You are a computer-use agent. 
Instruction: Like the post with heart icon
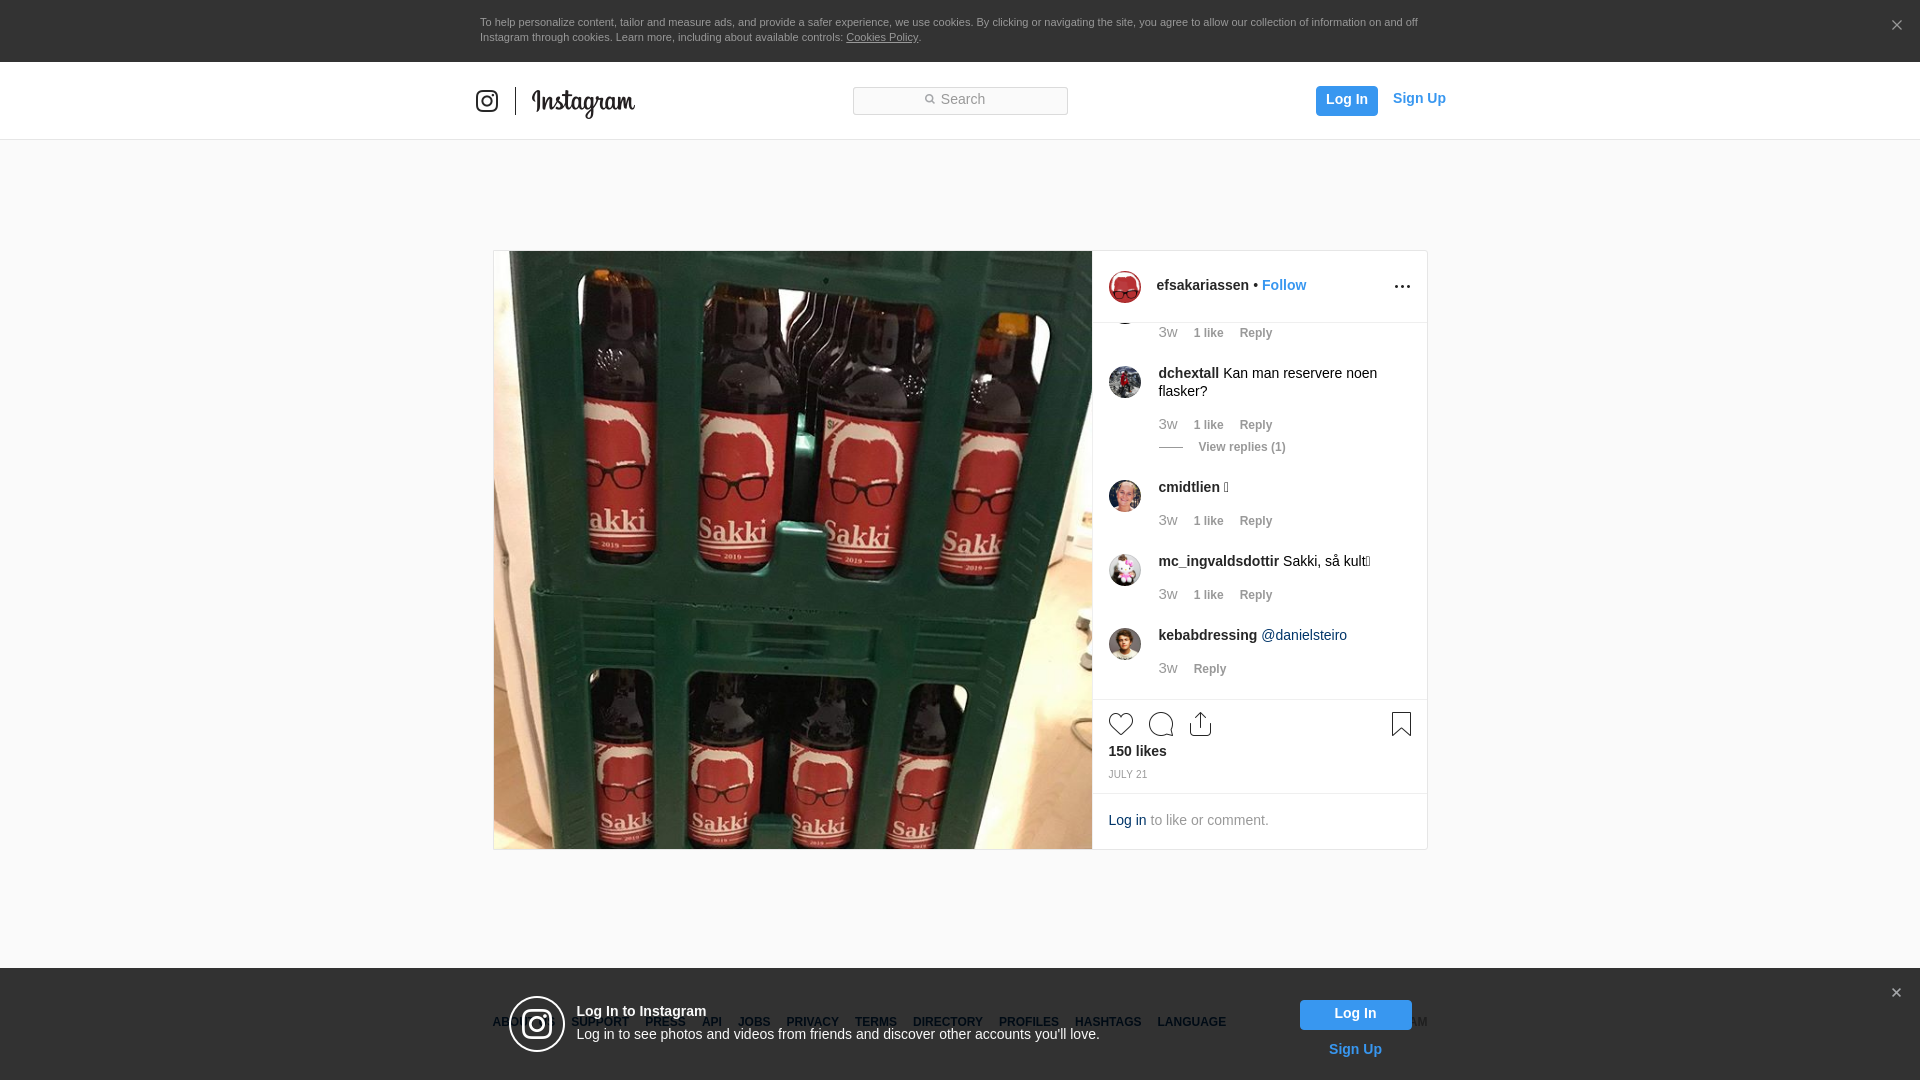[1120, 724]
